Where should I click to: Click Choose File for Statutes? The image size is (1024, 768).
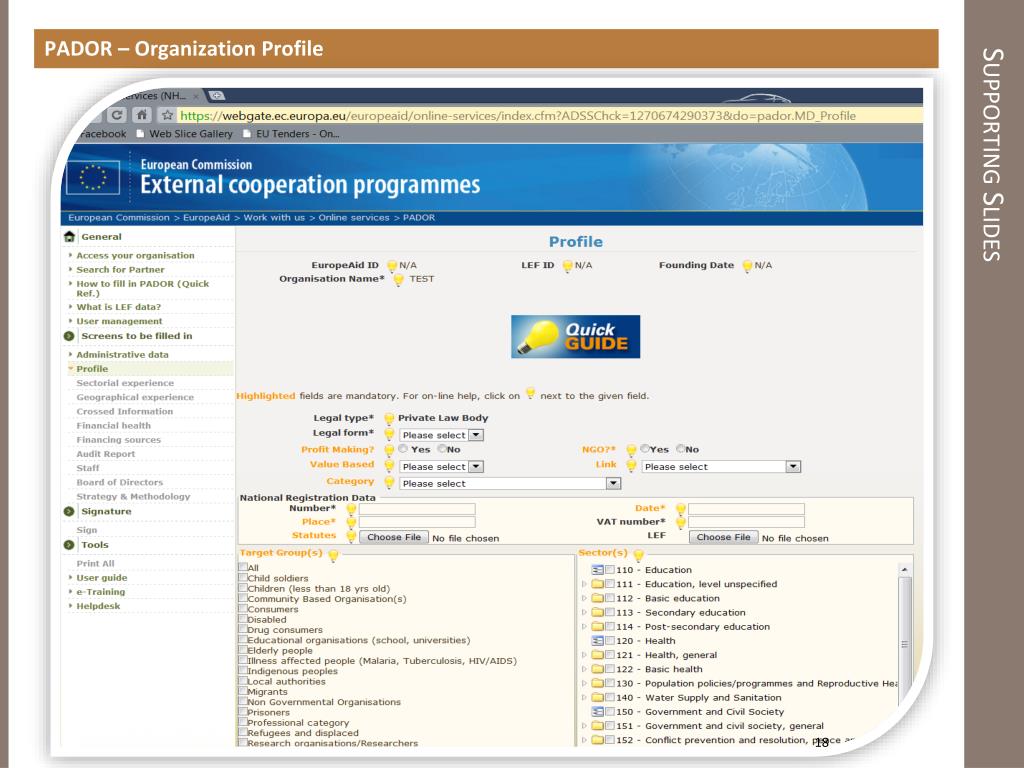[x=394, y=537]
